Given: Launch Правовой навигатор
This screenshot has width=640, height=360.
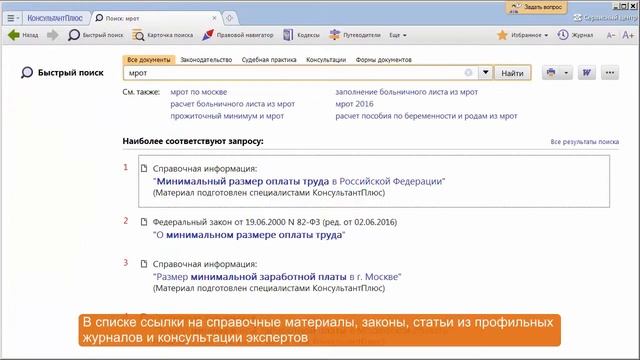Looking at the screenshot, I should [238, 35].
